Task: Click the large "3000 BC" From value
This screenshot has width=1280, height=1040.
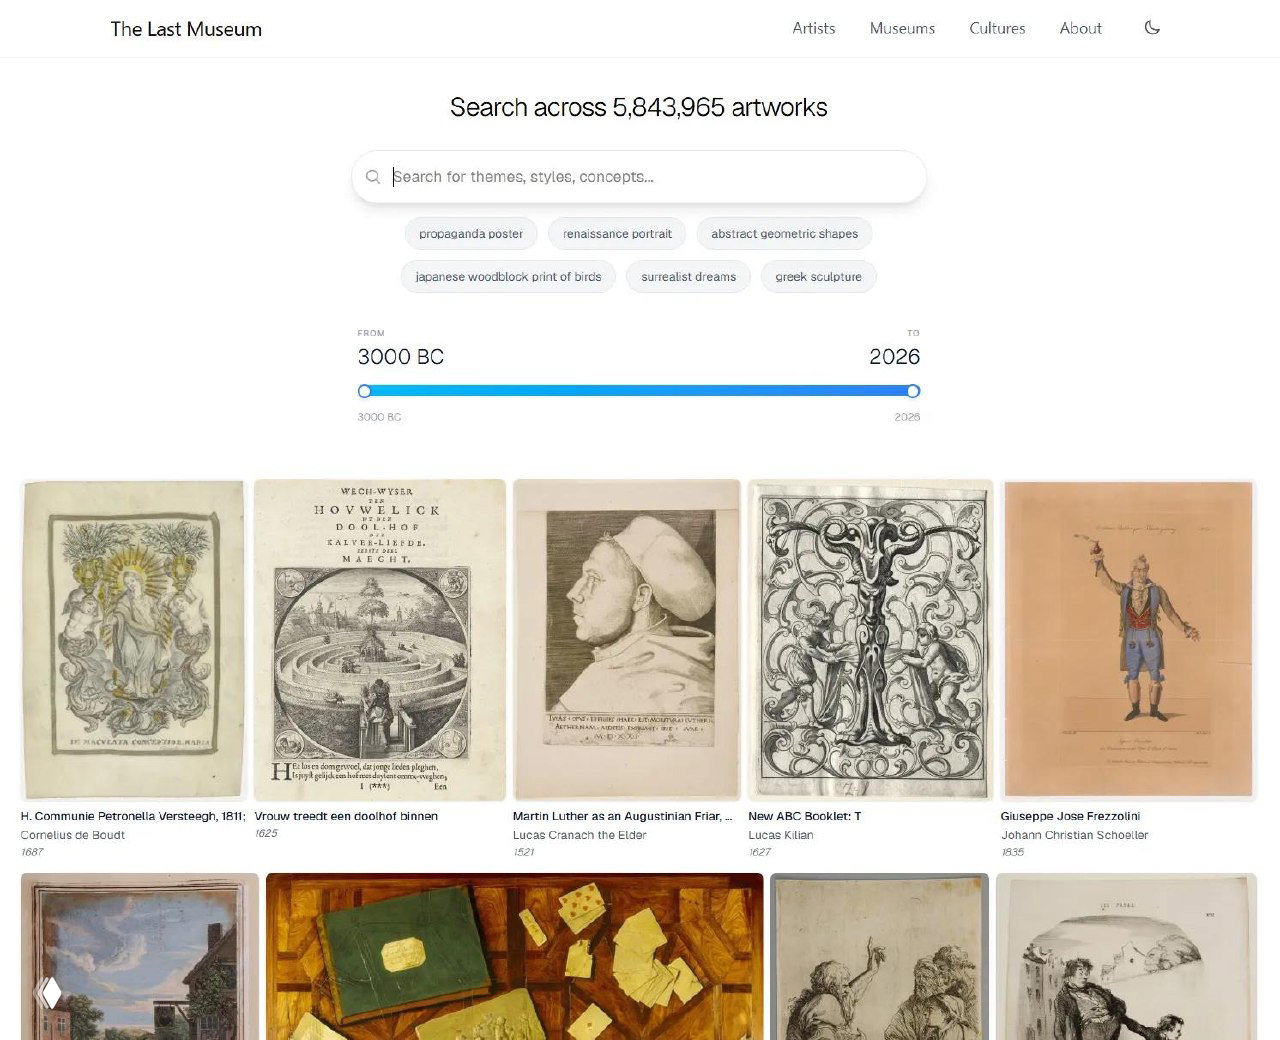Action: pos(401,357)
